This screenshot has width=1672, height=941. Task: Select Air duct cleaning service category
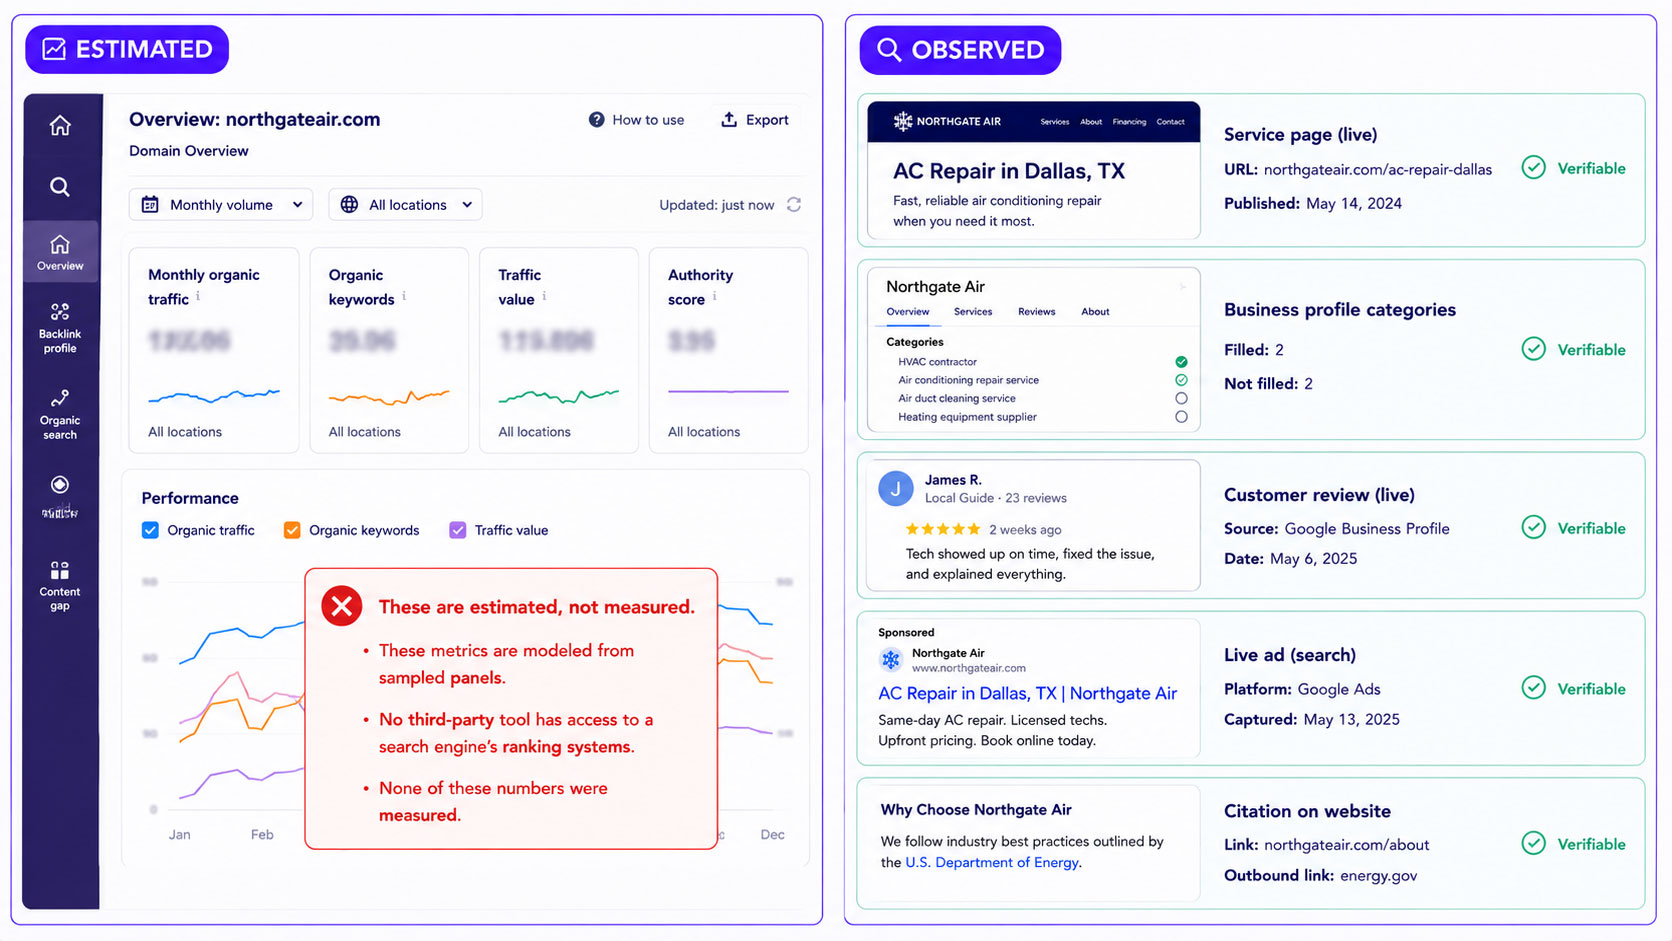(1181, 398)
